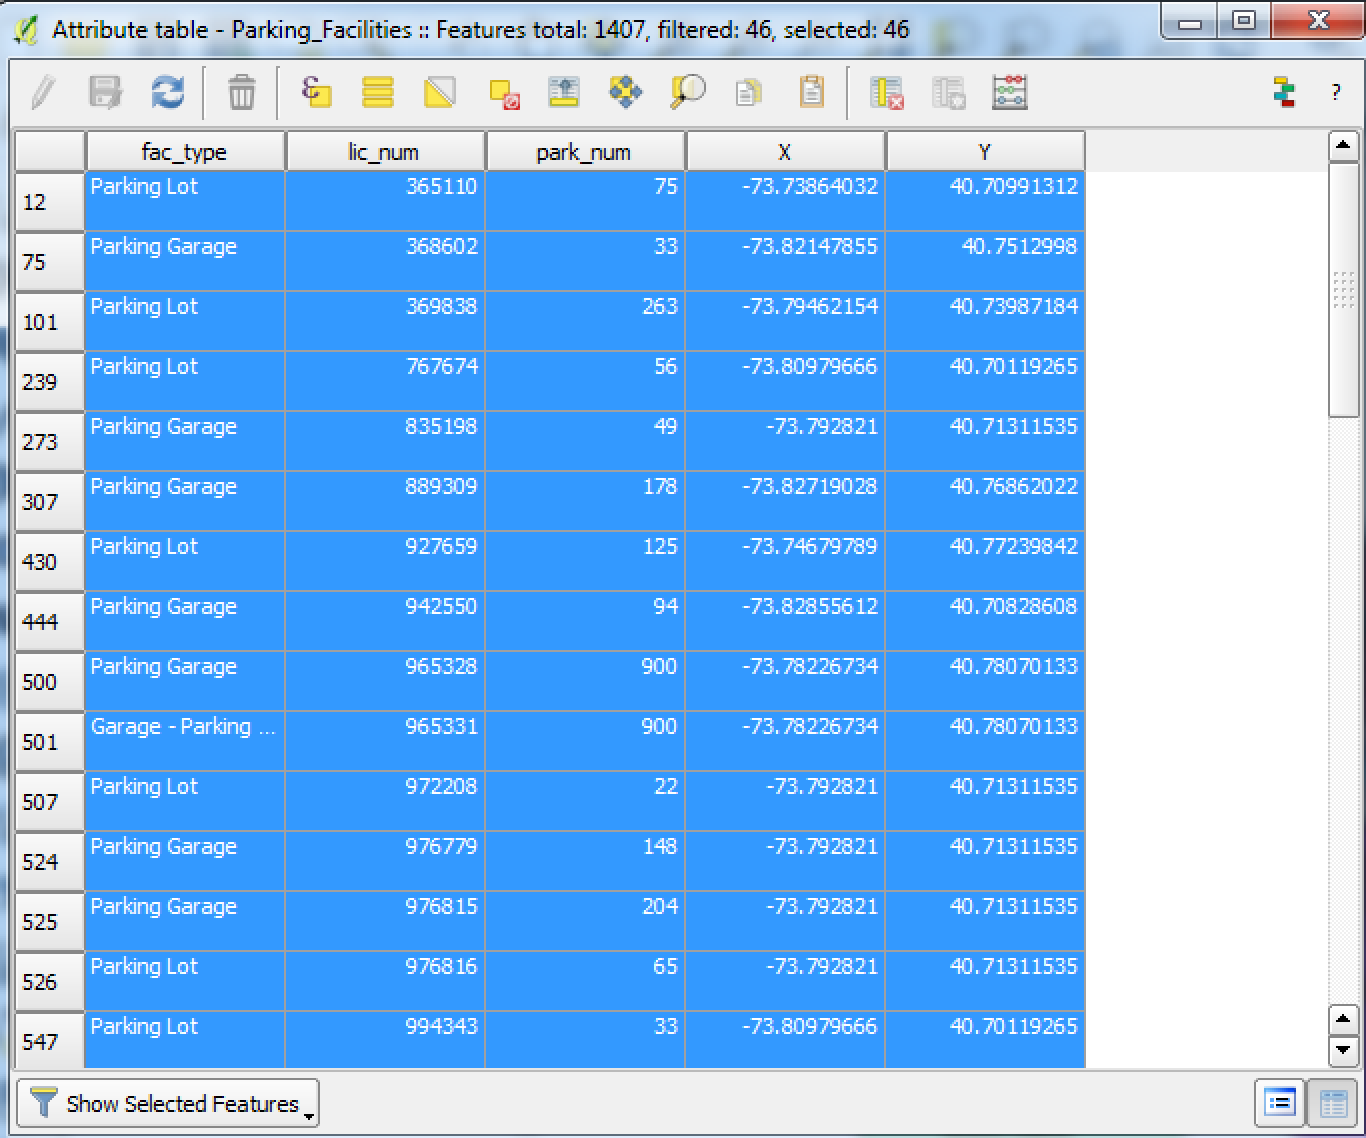1366x1138 pixels.
Task: Click the bottom-most scroll down arrow
Action: (x=1343, y=1050)
